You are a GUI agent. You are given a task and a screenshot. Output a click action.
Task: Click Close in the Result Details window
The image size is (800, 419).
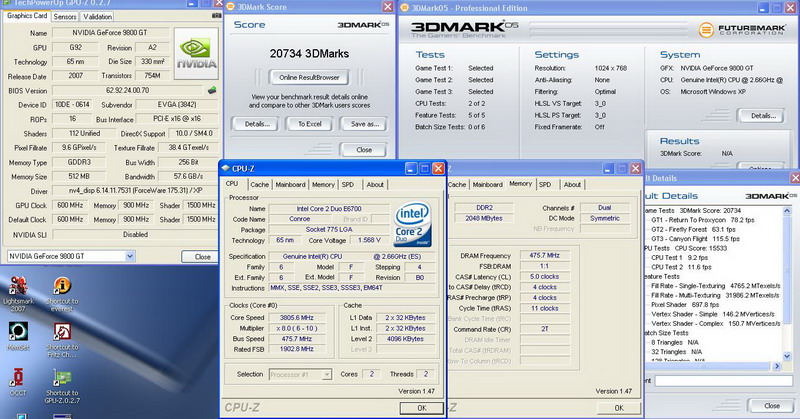pos(771,406)
